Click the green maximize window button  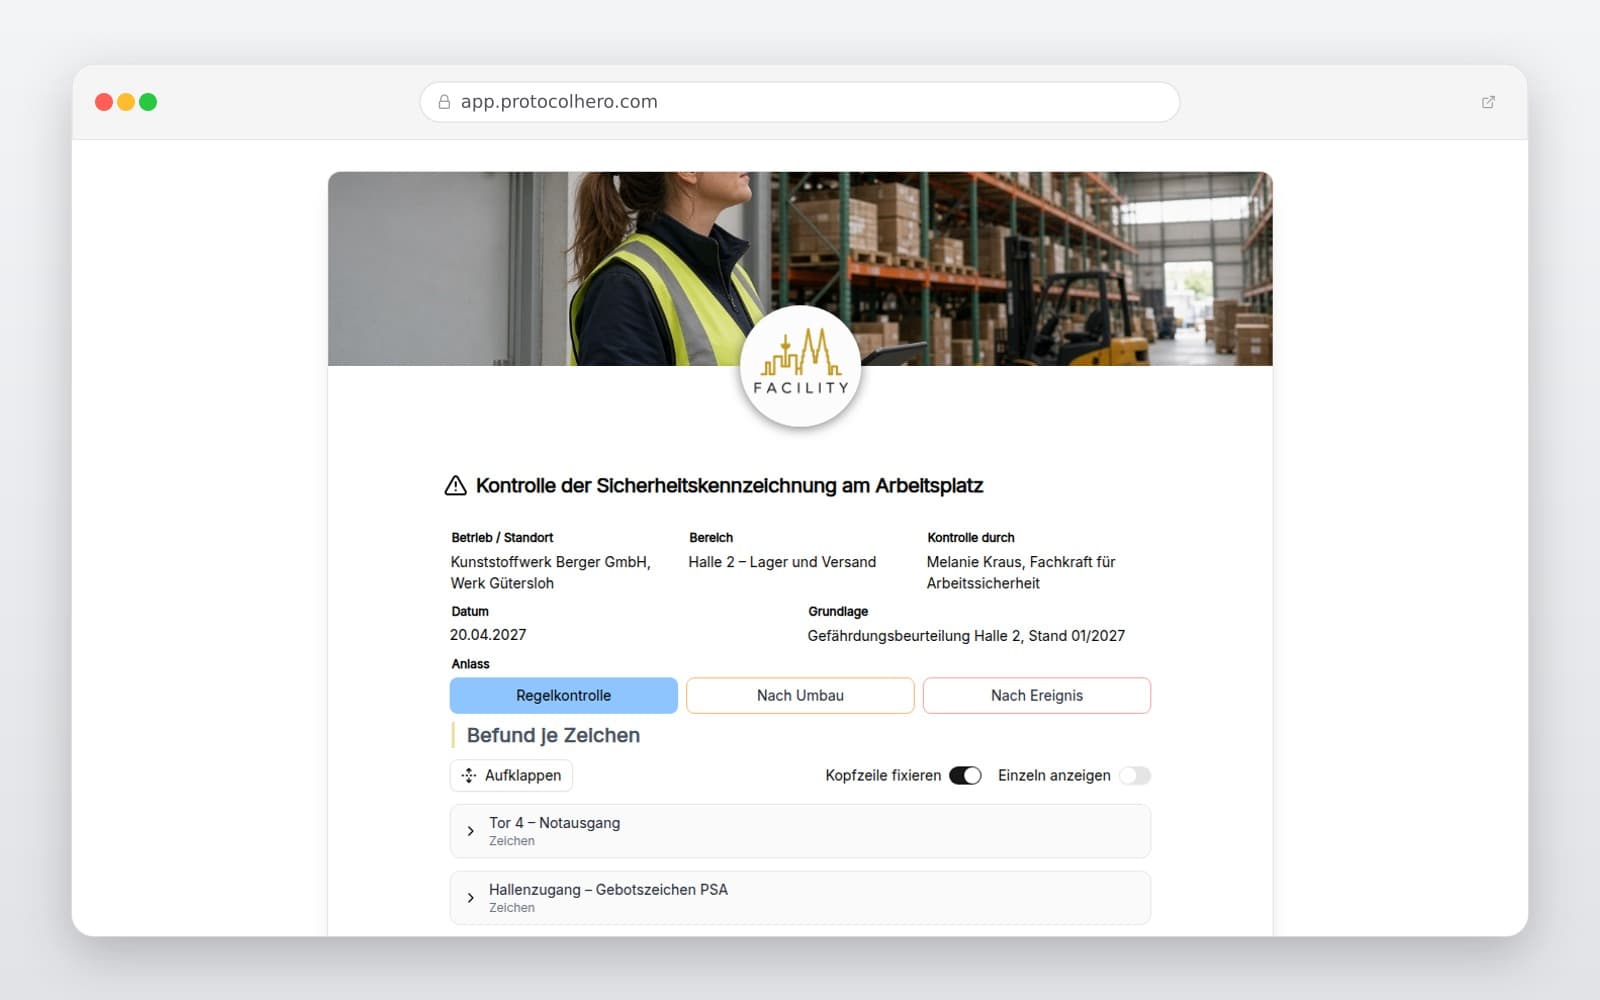tap(148, 102)
